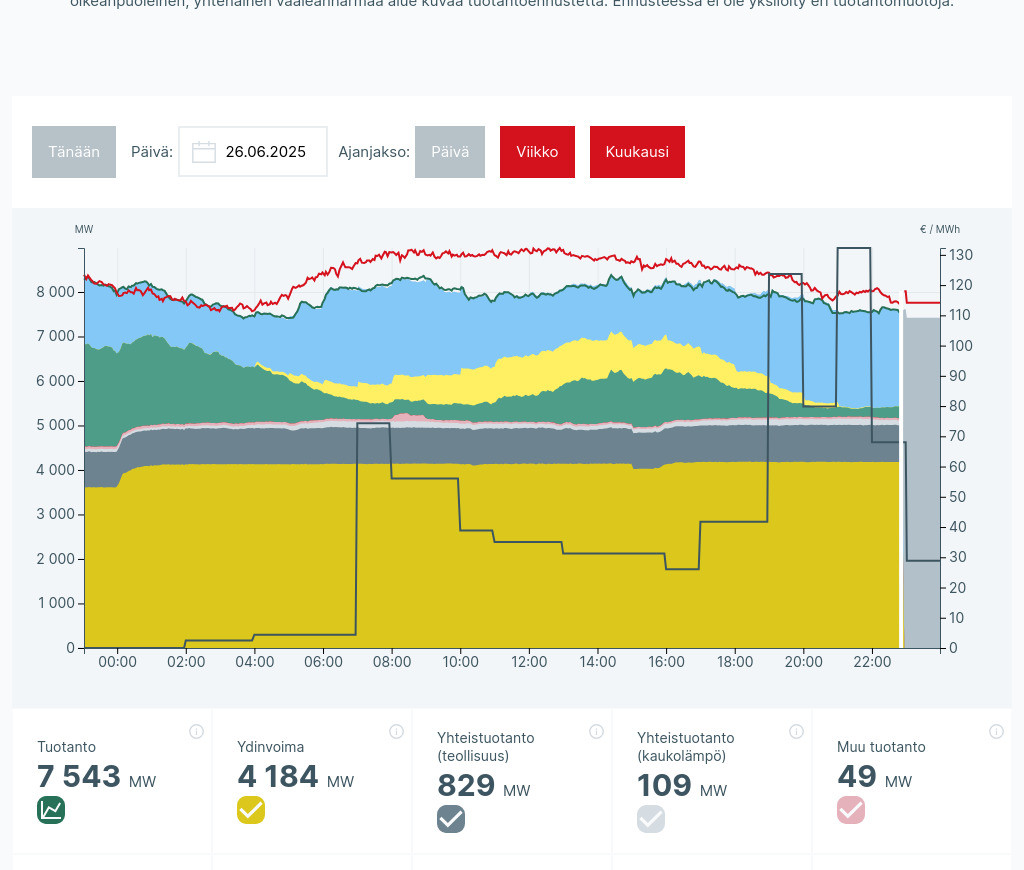The image size is (1024, 870).
Task: Disable Muu tuotanto pink checkbox
Action: pyautogui.click(x=851, y=810)
